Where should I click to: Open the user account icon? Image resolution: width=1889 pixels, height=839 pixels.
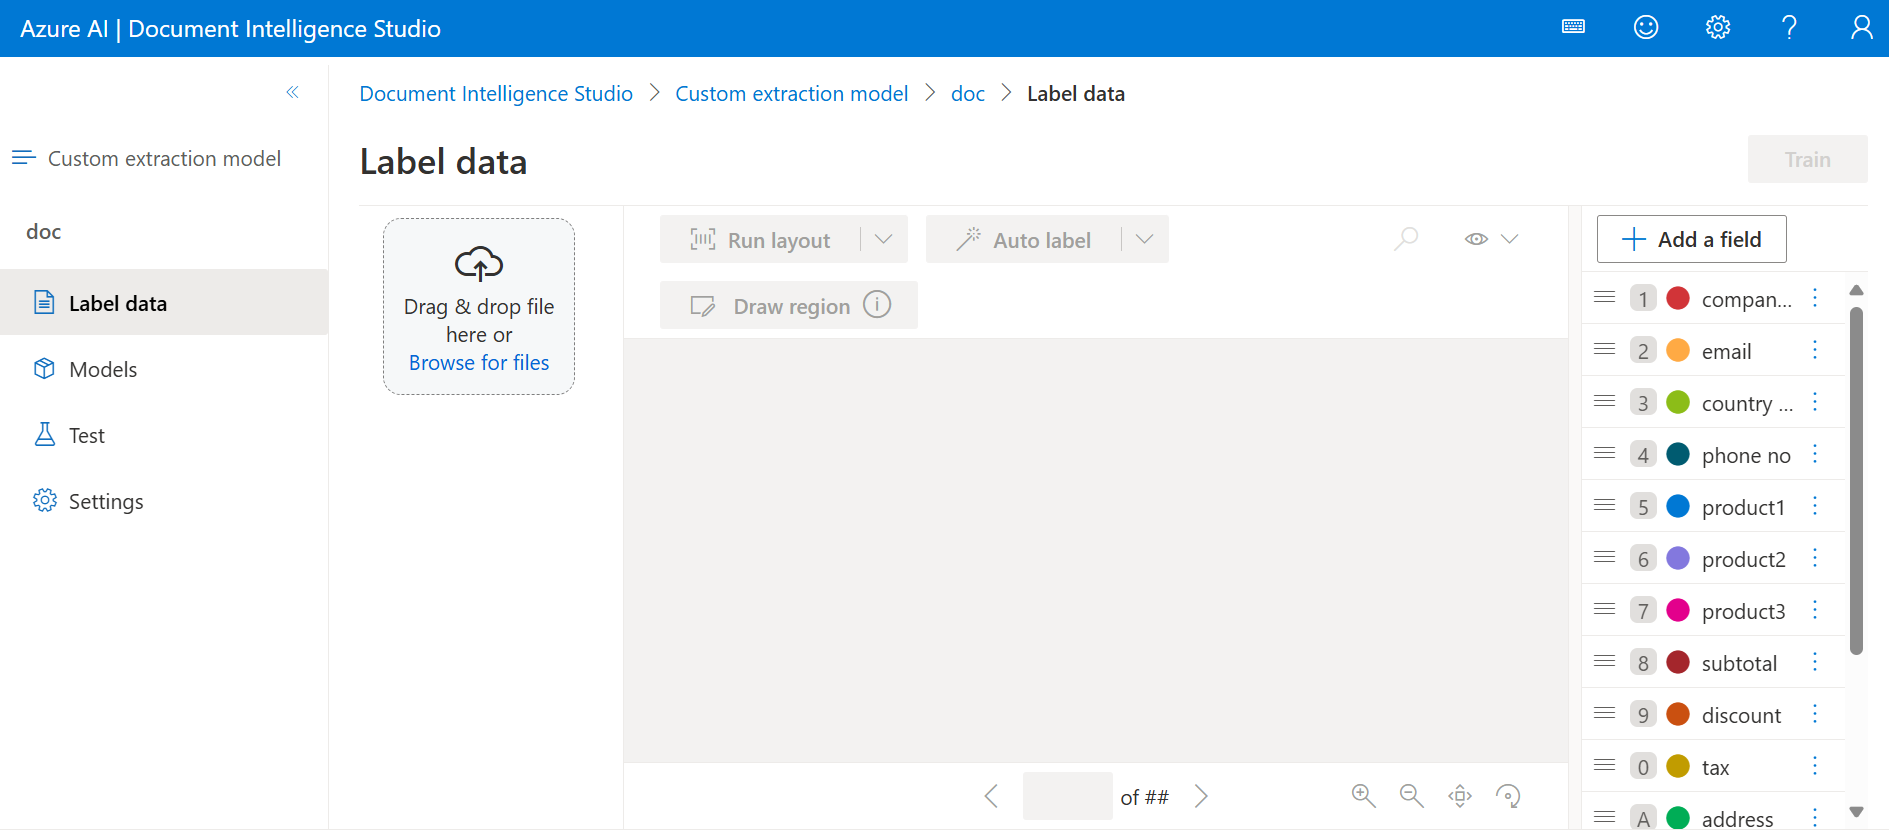click(x=1861, y=27)
